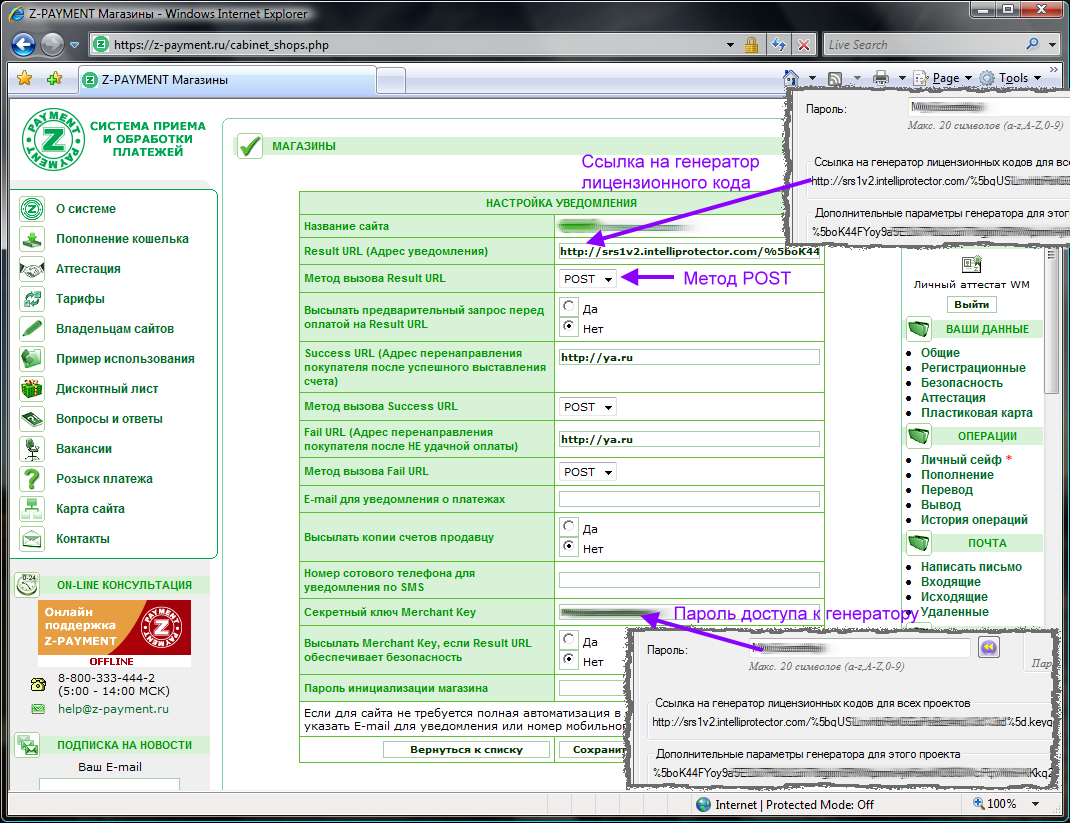Click the Входящие mail link
This screenshot has height=823, width=1070.
pos(951,582)
